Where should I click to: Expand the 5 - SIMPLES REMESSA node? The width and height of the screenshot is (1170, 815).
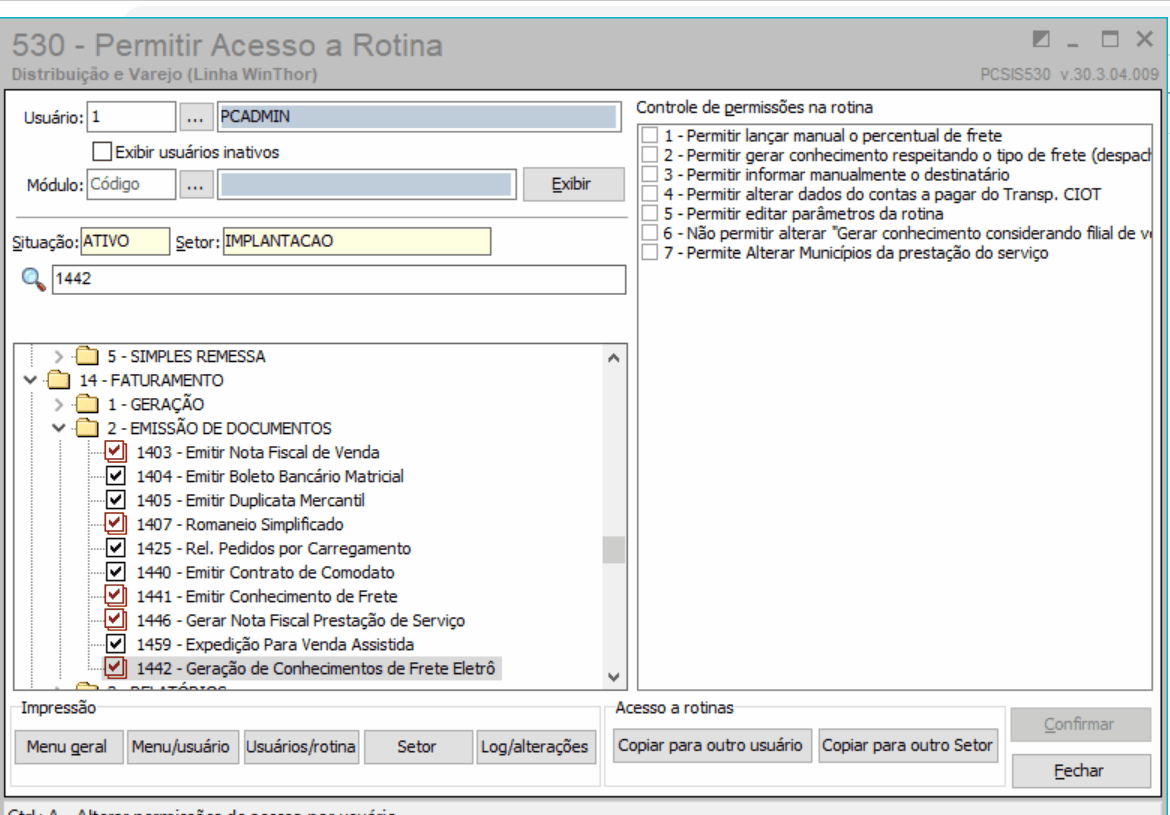pyautogui.click(x=59, y=356)
